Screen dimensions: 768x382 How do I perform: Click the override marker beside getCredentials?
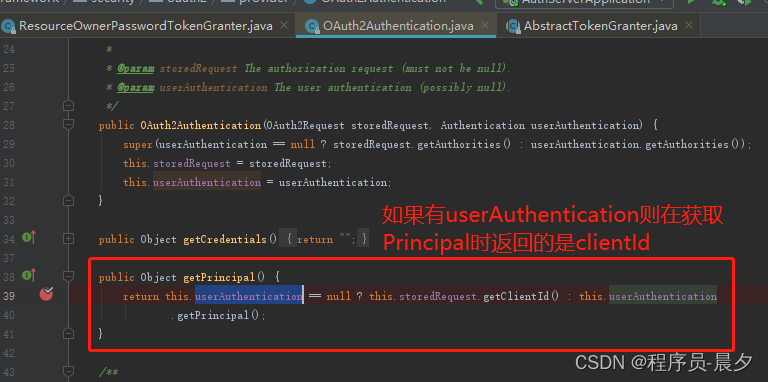click(x=29, y=239)
